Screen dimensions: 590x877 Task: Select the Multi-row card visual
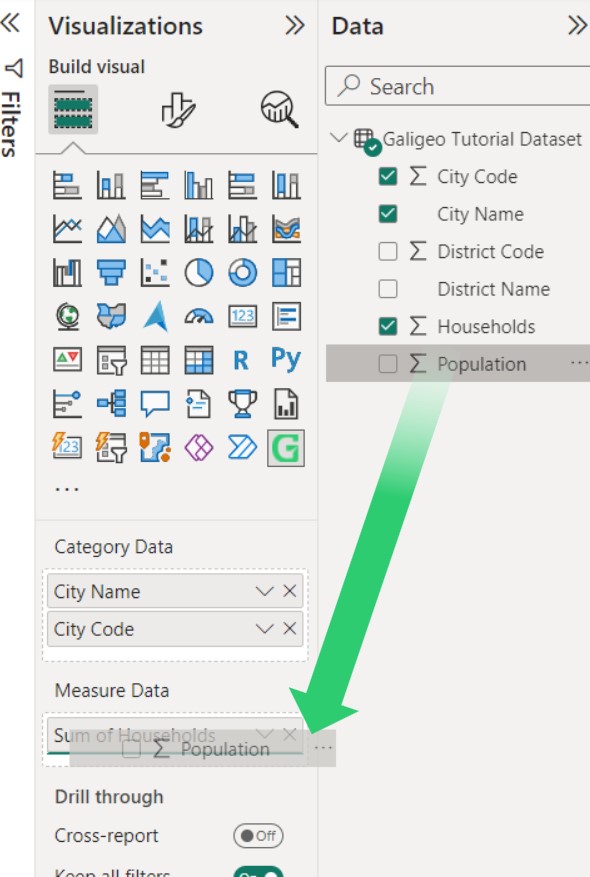(x=286, y=316)
